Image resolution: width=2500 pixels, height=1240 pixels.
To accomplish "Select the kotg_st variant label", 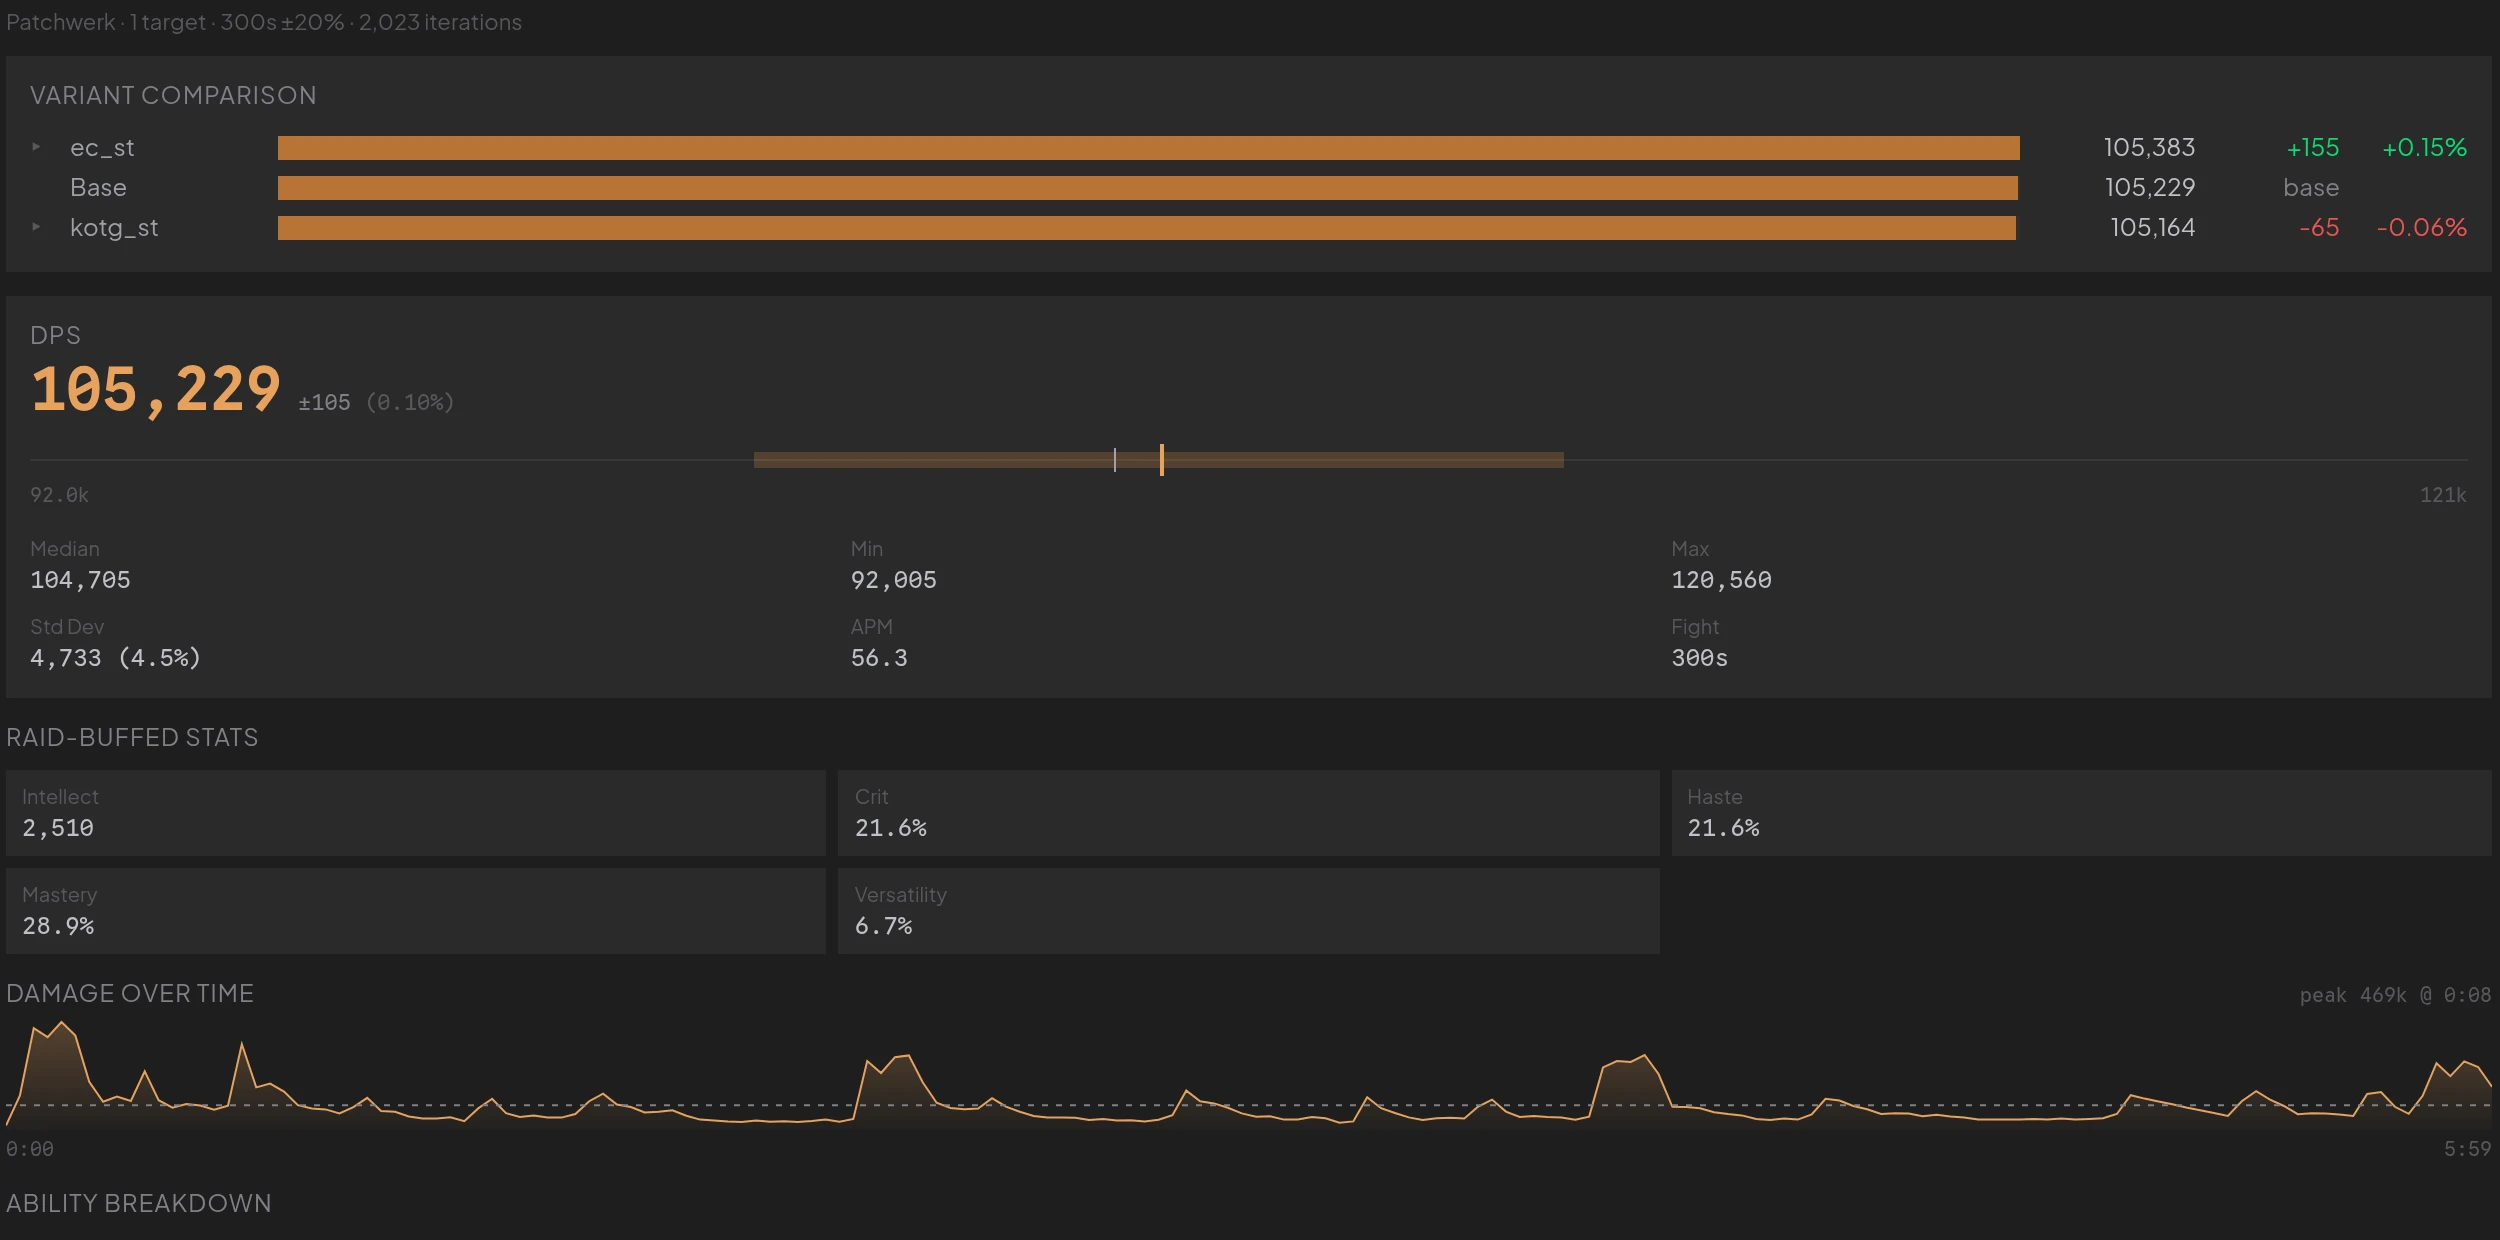I will [114, 228].
